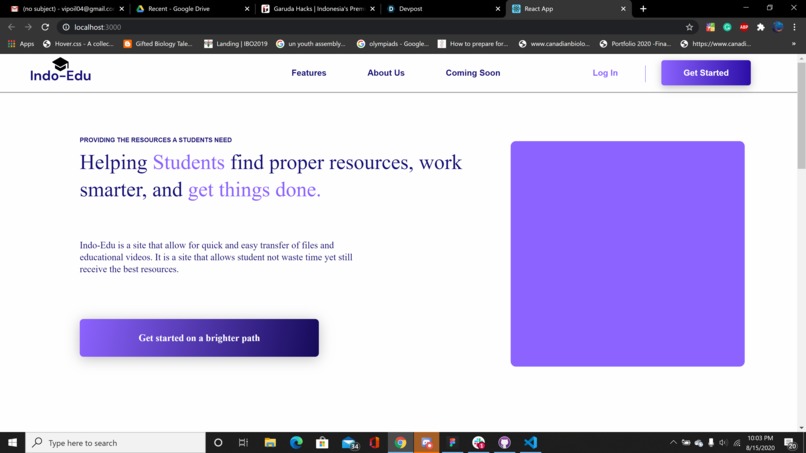
Task: Open Features in site navigation
Action: tap(309, 73)
